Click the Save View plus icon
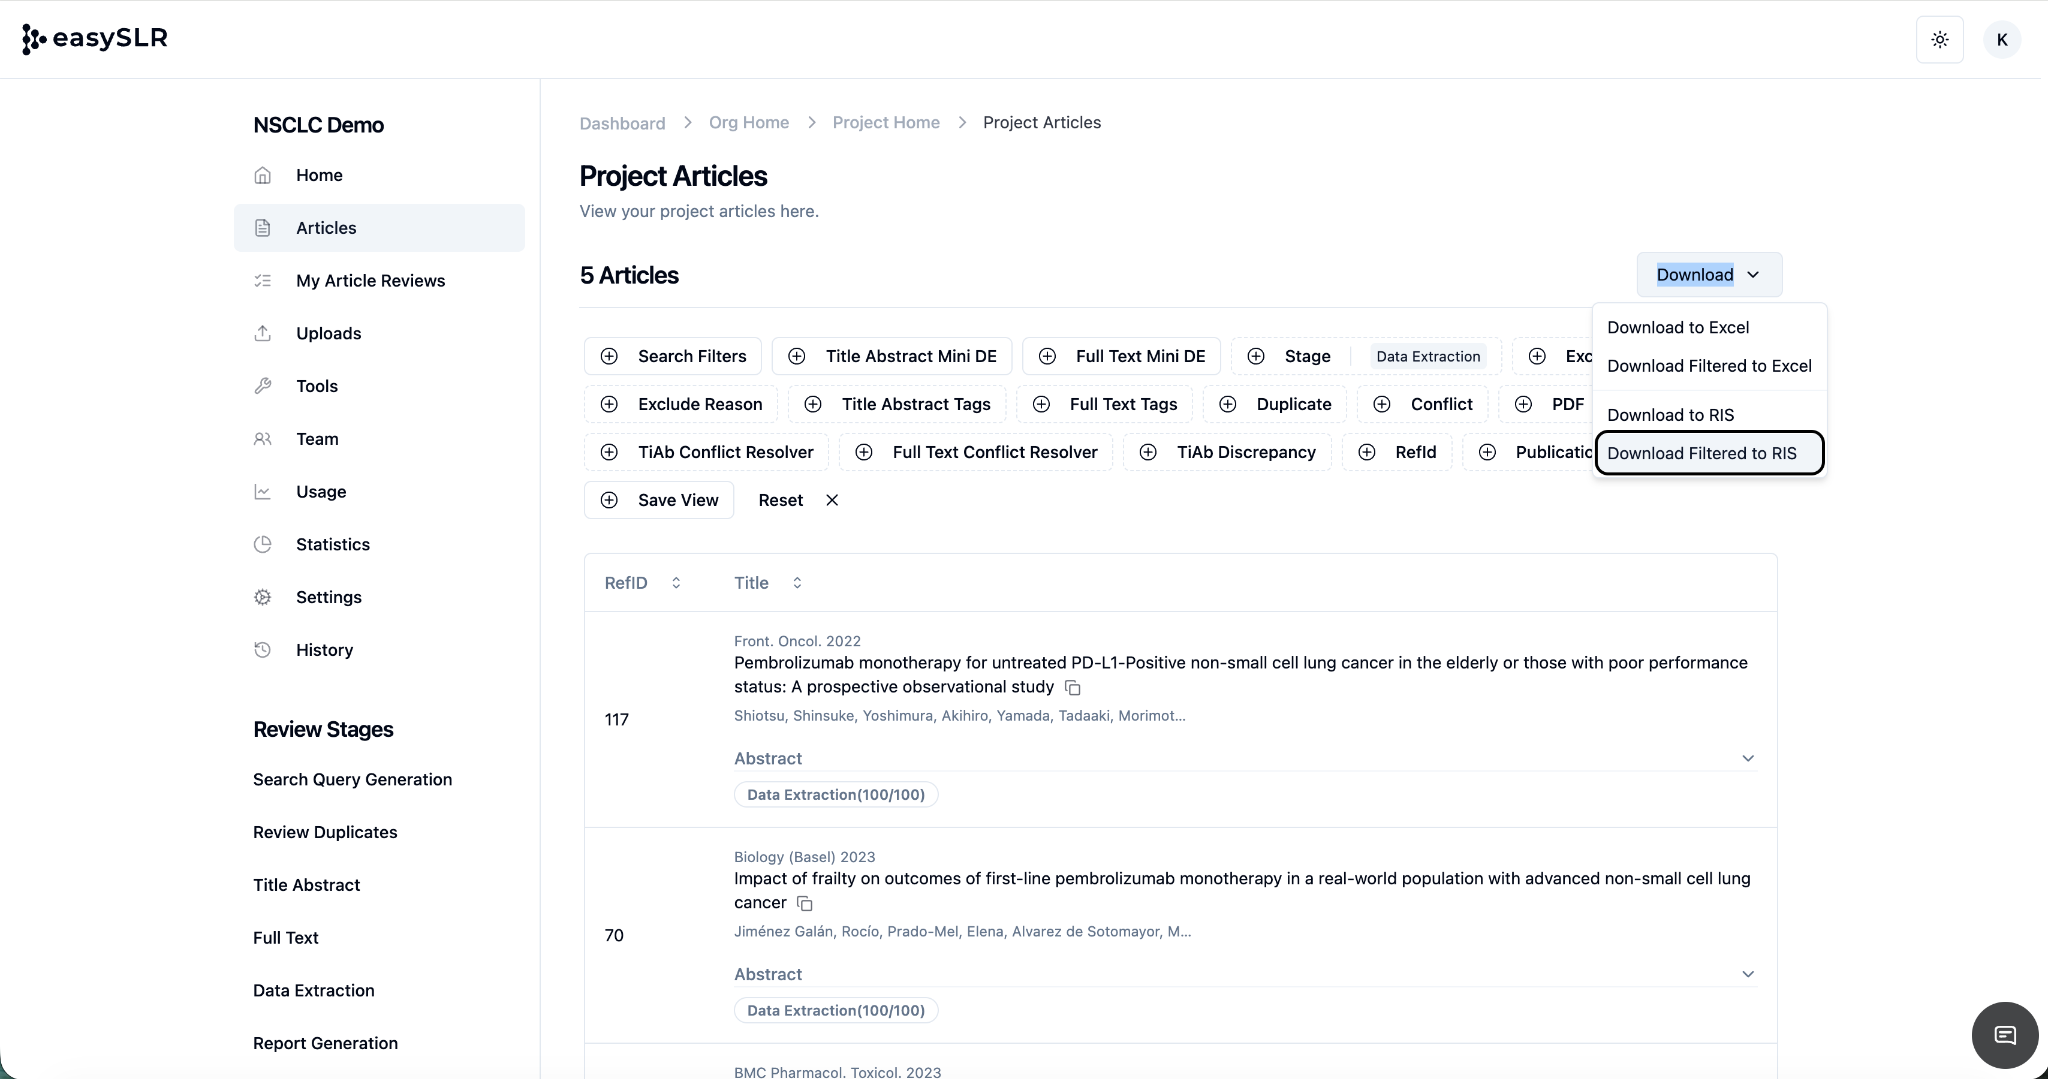This screenshot has width=2048, height=1079. (609, 500)
